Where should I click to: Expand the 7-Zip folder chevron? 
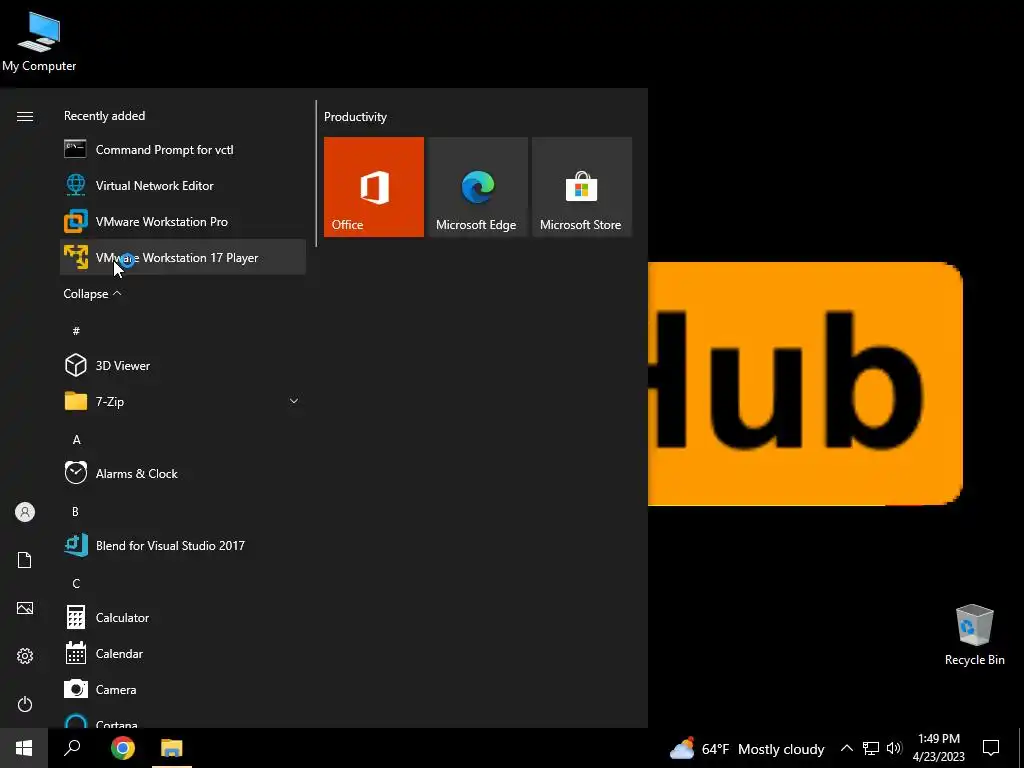click(294, 401)
